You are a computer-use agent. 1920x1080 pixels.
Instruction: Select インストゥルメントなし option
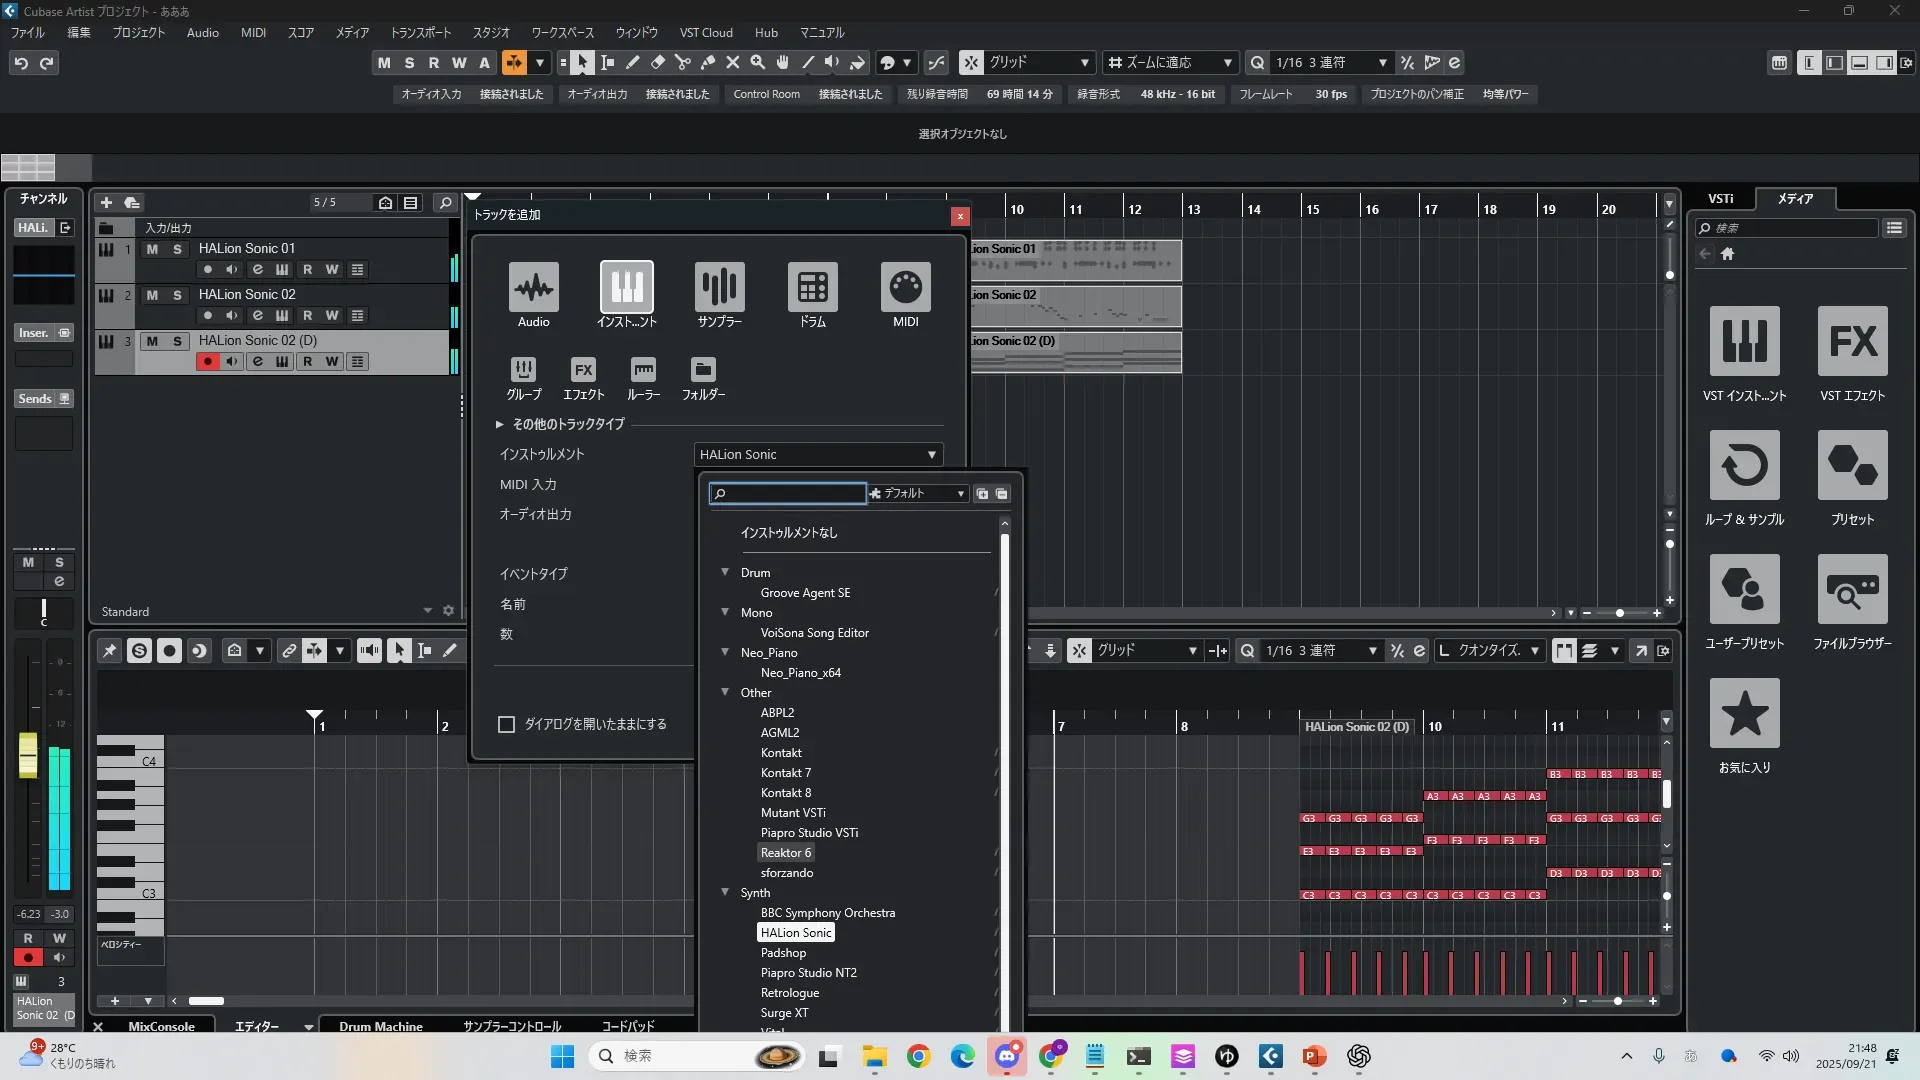tap(789, 533)
